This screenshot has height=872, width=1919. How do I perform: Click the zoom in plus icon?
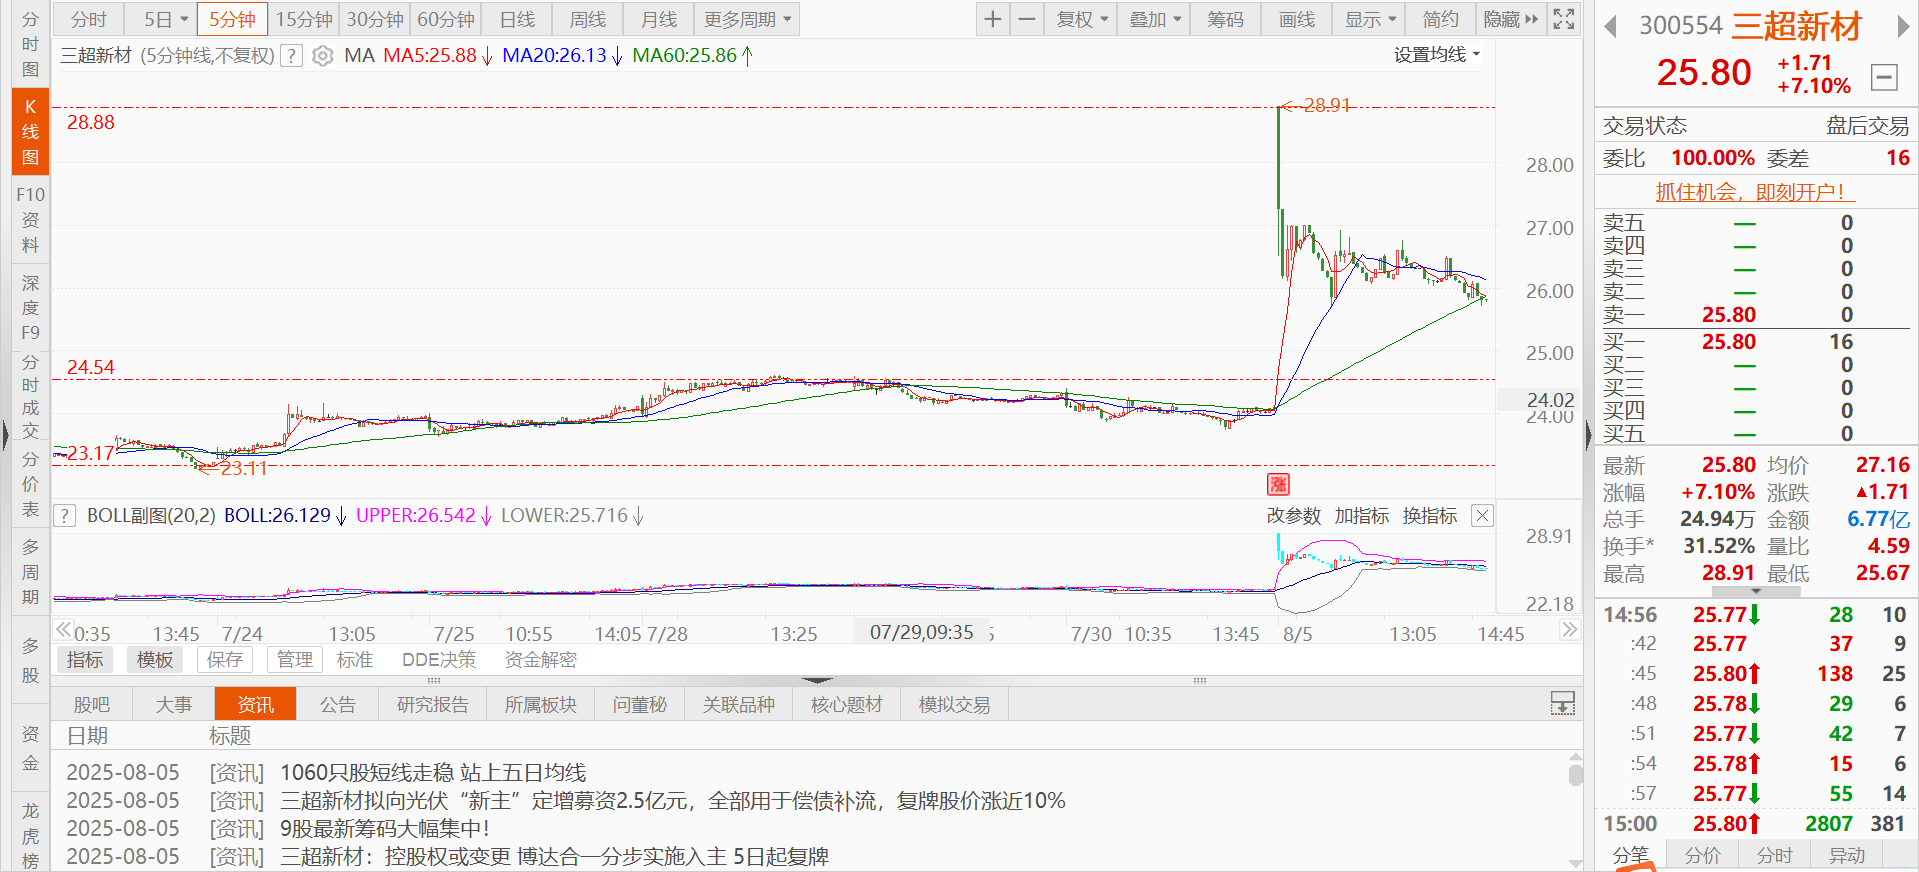point(992,19)
